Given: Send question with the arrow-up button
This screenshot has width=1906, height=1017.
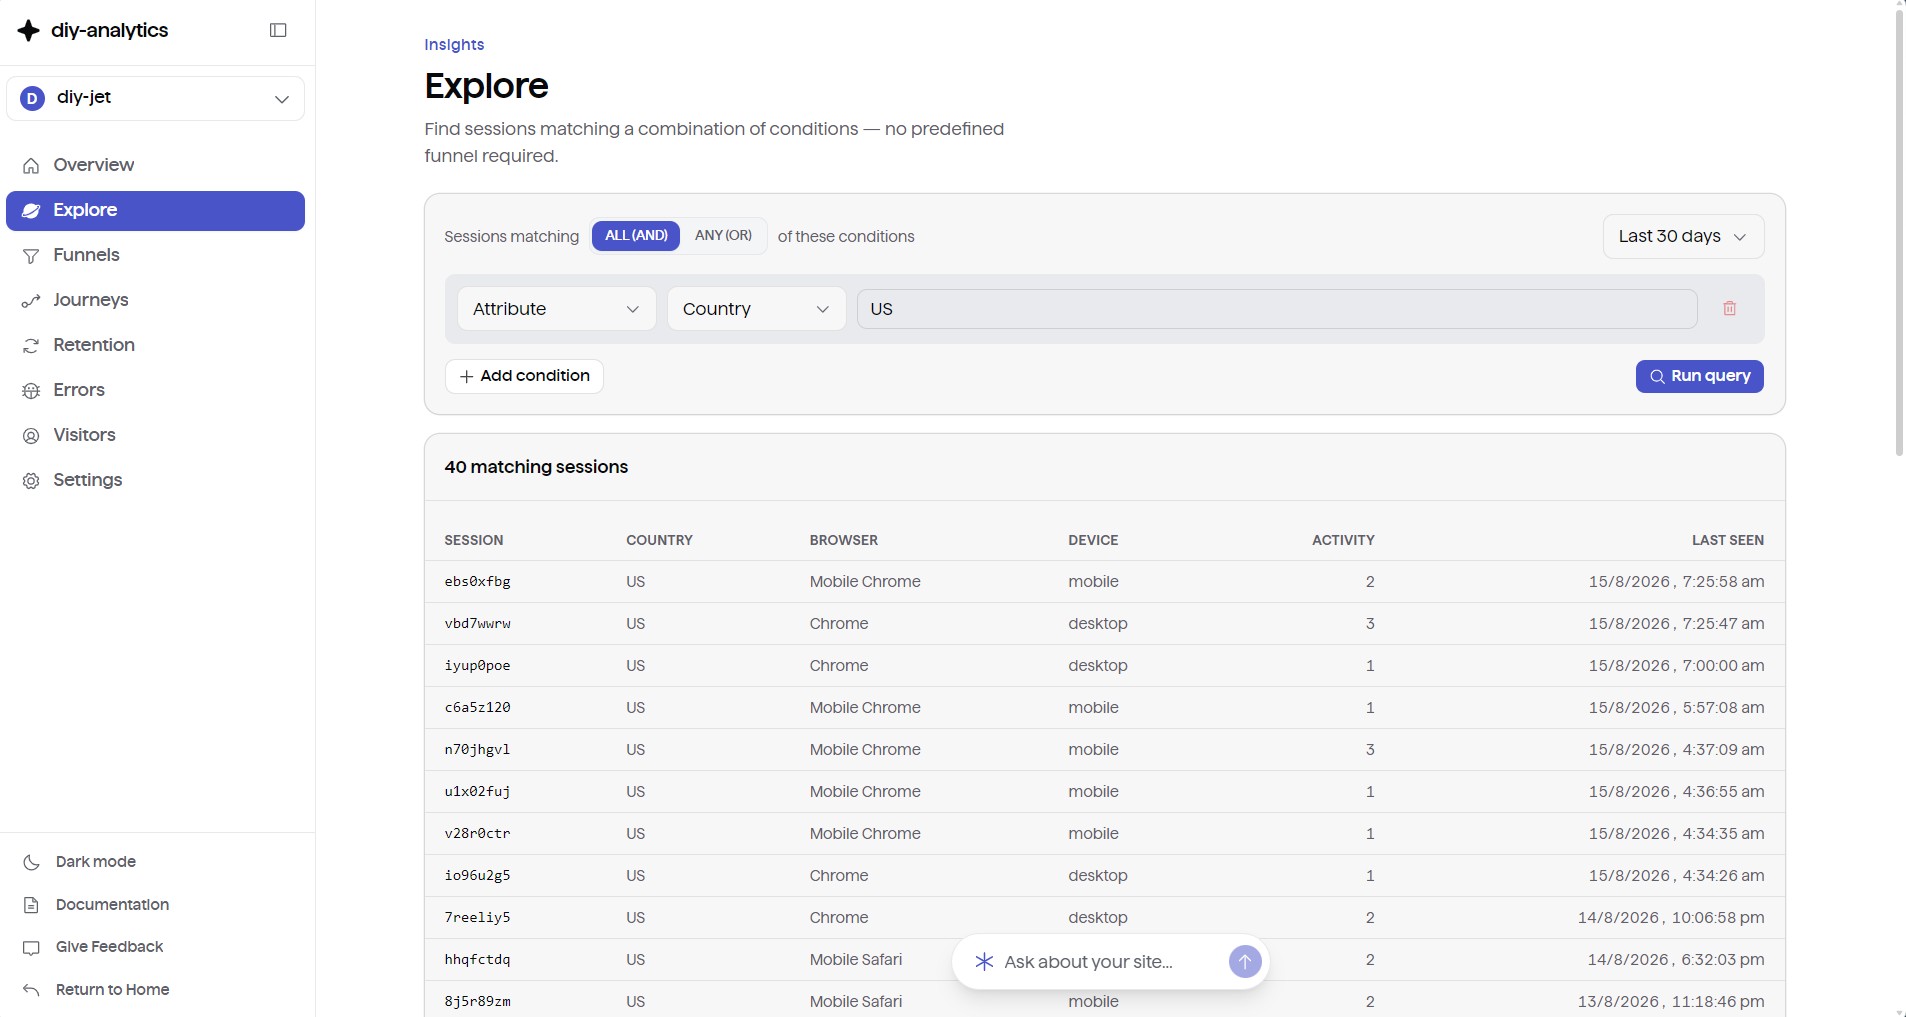Looking at the screenshot, I should tap(1244, 962).
